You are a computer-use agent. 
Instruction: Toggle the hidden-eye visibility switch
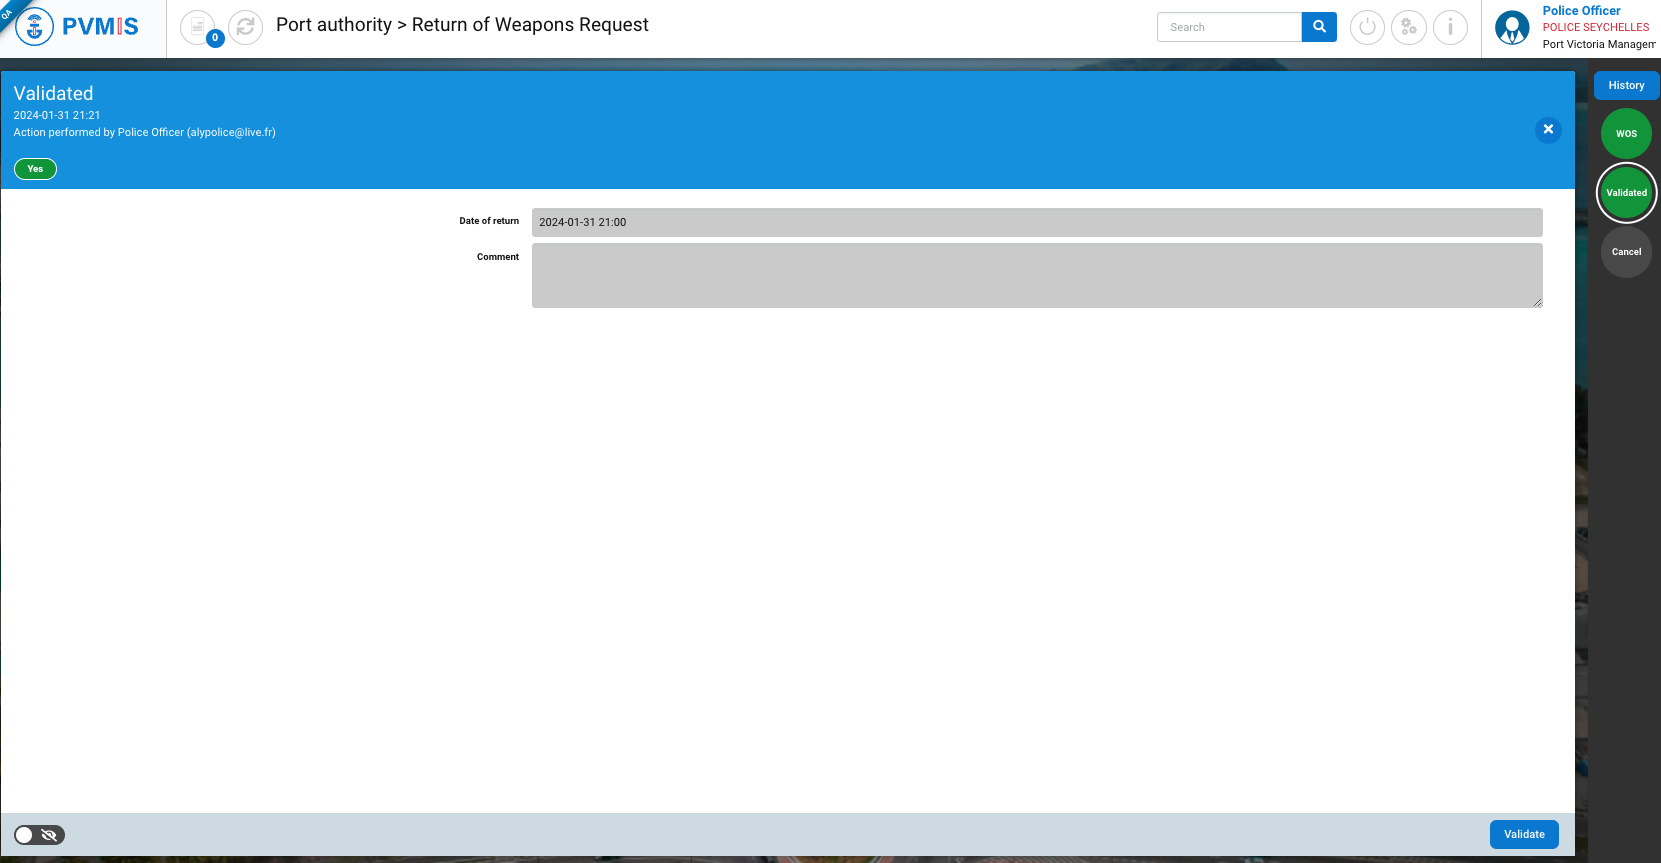click(x=39, y=835)
